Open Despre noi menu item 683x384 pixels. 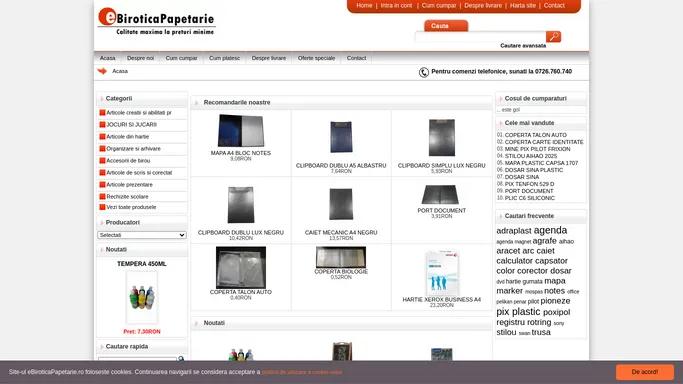pos(140,58)
